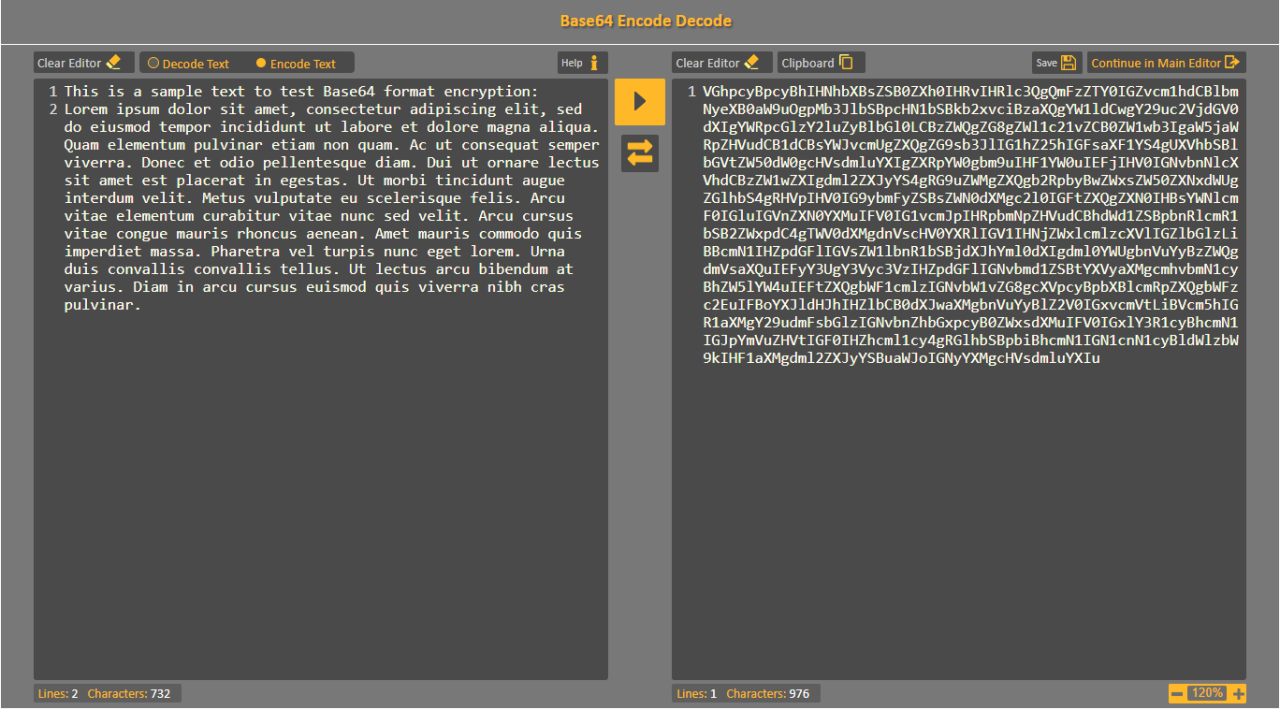Click the 120% zoom level value
Image resolution: width=1280 pixels, height=710 pixels.
coord(1208,693)
